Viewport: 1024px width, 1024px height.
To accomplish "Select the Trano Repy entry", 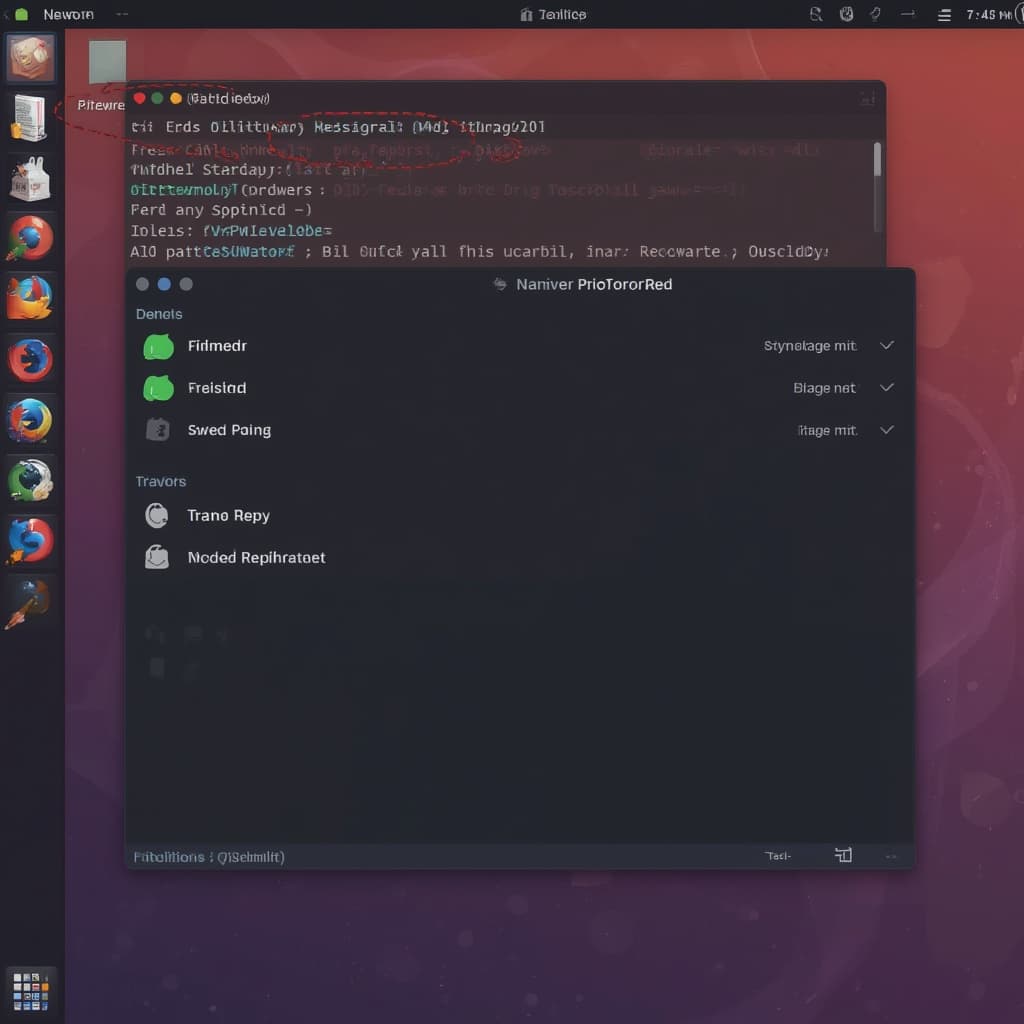I will coord(229,516).
